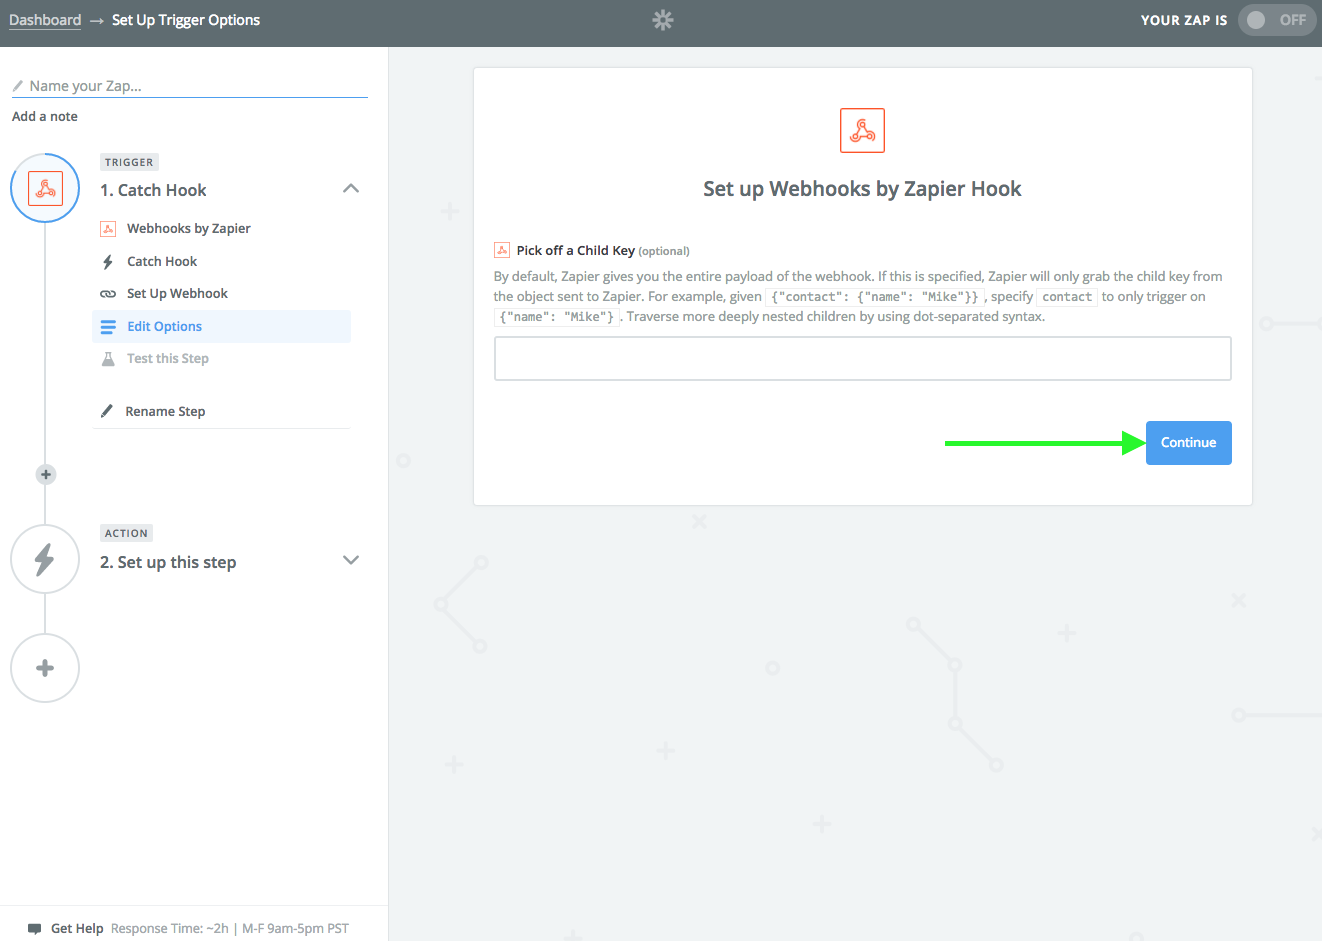Click the TRIGGER label badge
This screenshot has width=1322, height=941.
pyautogui.click(x=129, y=162)
